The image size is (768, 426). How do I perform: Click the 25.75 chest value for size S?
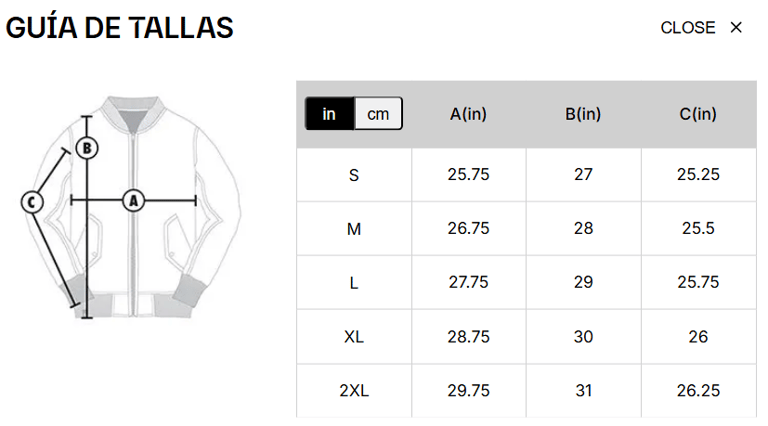tap(468, 175)
